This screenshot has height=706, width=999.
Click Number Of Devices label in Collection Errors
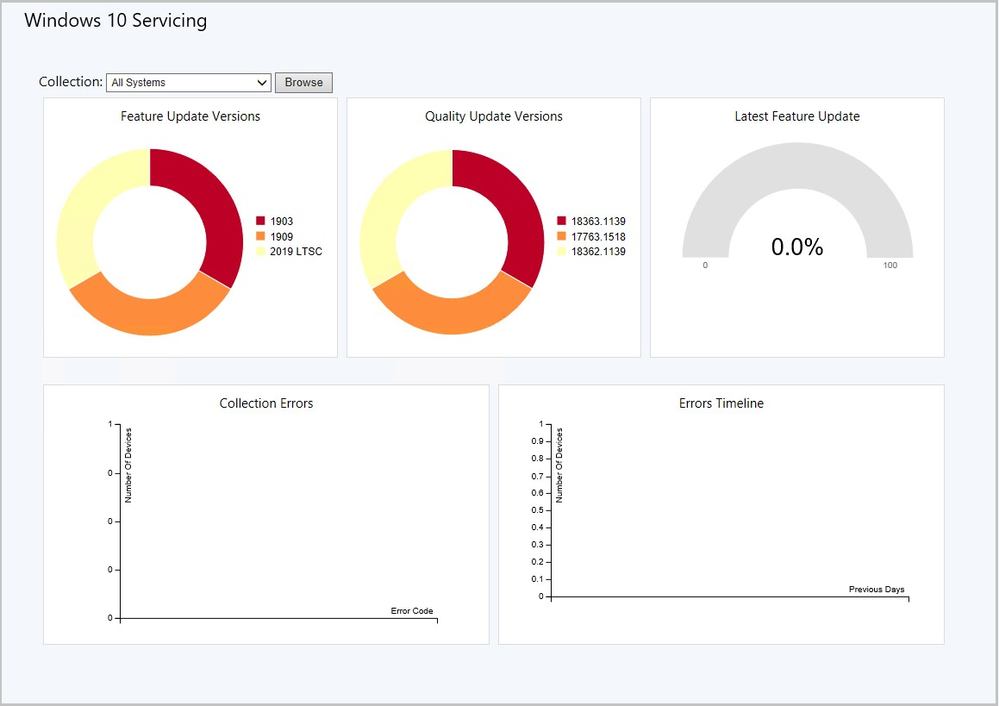tap(128, 465)
